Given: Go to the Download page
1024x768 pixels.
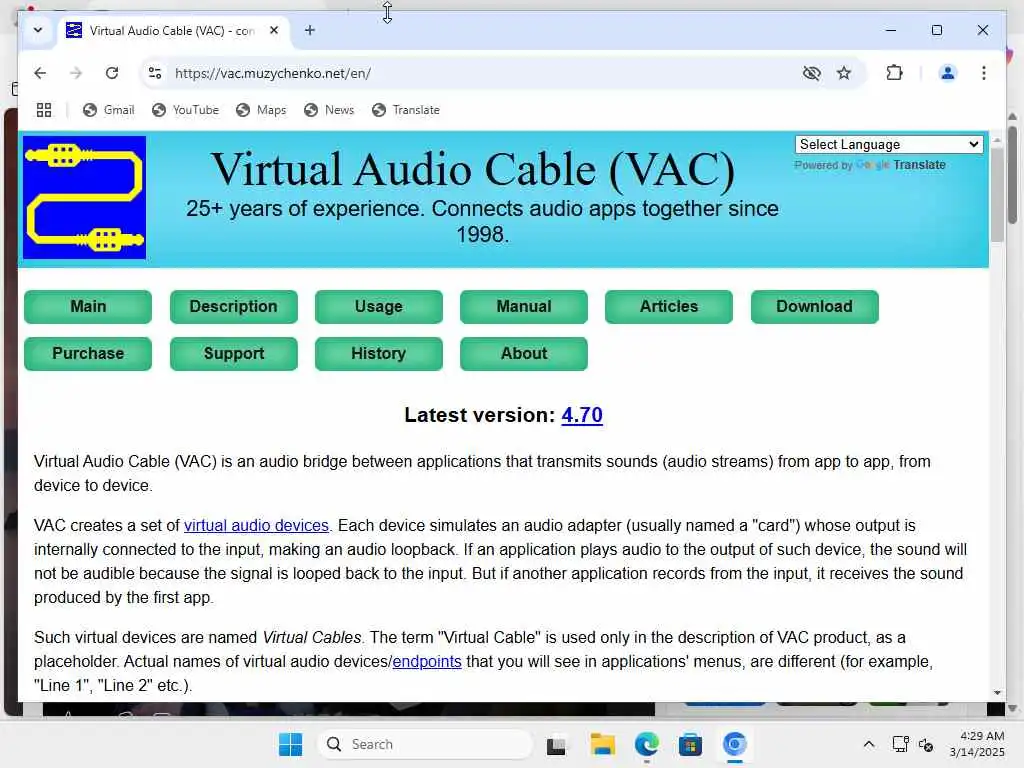Looking at the screenshot, I should click(x=814, y=306).
